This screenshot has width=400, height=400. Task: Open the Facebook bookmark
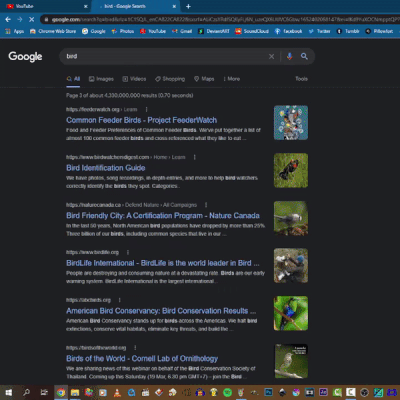288,31
